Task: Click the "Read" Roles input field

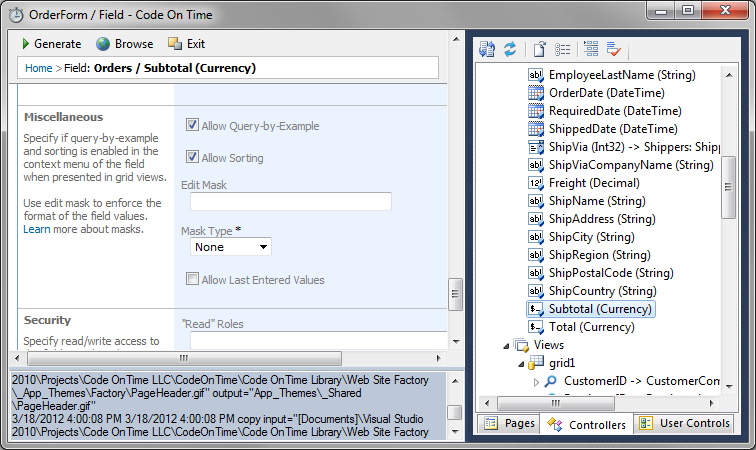Action: (319, 340)
